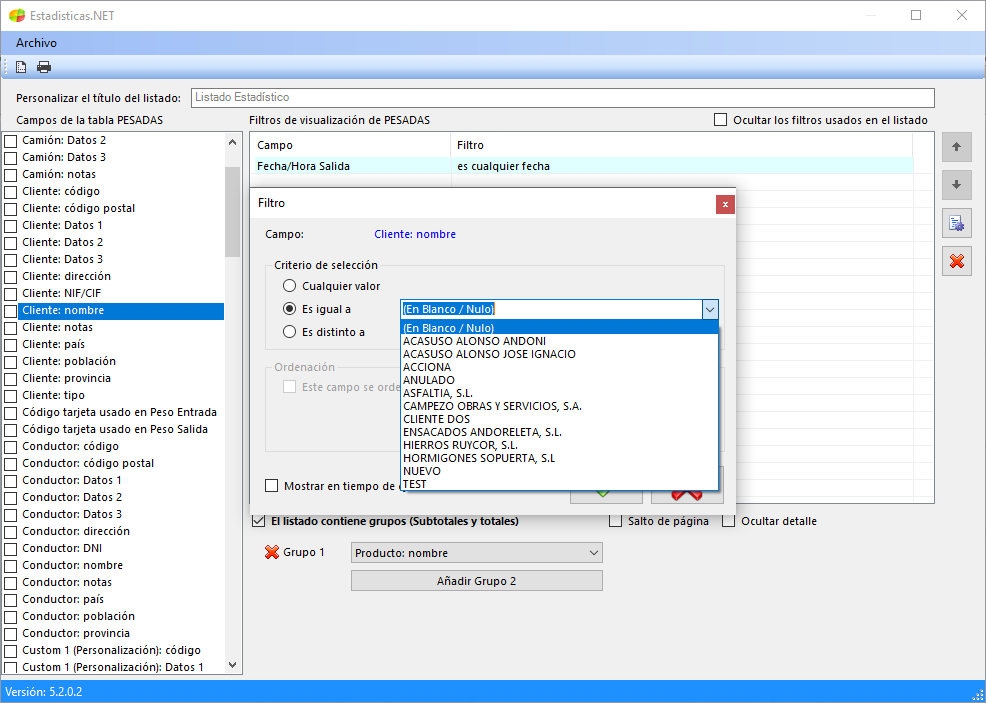This screenshot has height=703, width=986.
Task: Select 'Cliente: dirección' in the field list
Action: coord(67,277)
